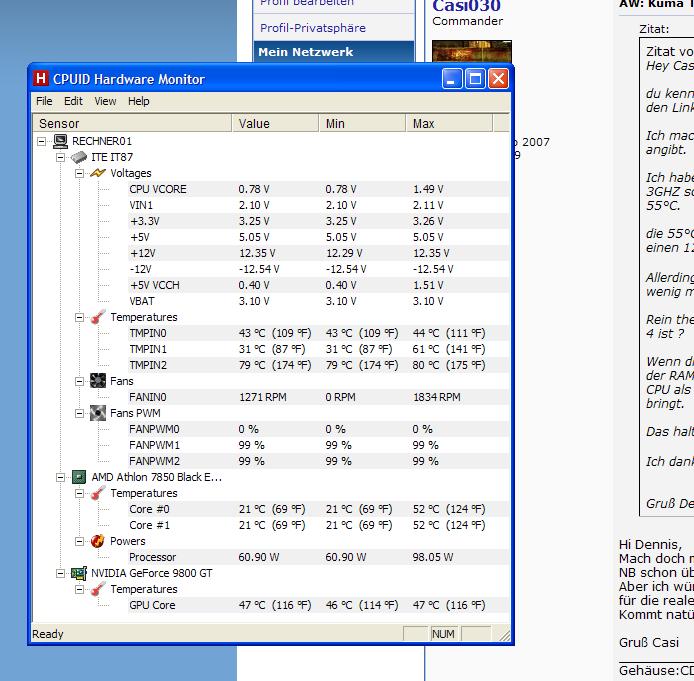
Task: Collapse the ITE IT87 Temperatures group
Action: (x=80, y=317)
